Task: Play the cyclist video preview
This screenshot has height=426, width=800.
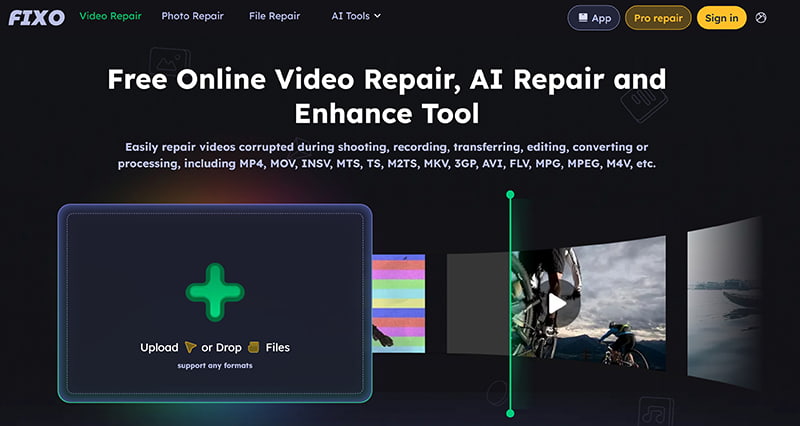Action: [557, 304]
